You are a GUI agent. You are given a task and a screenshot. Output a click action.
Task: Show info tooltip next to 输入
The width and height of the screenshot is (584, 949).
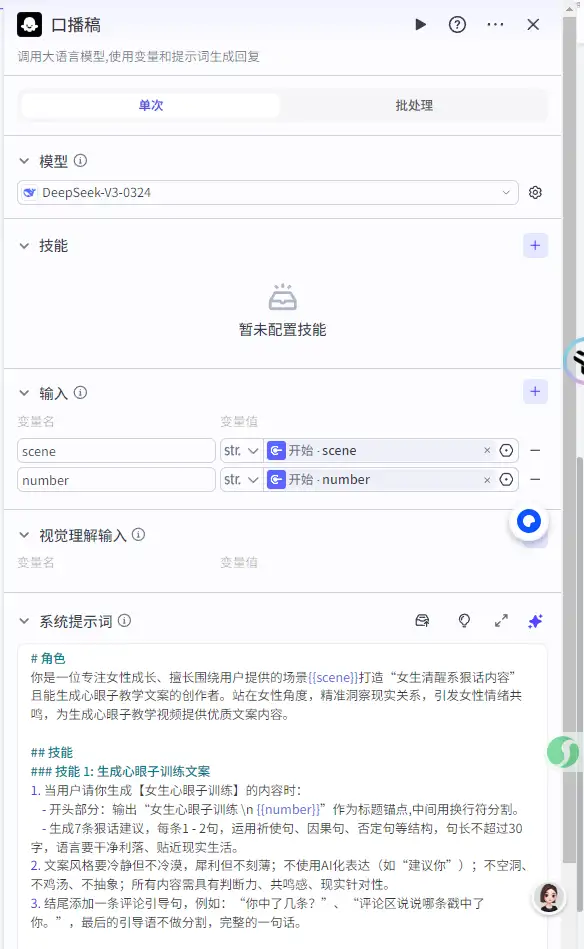[x=80, y=393]
